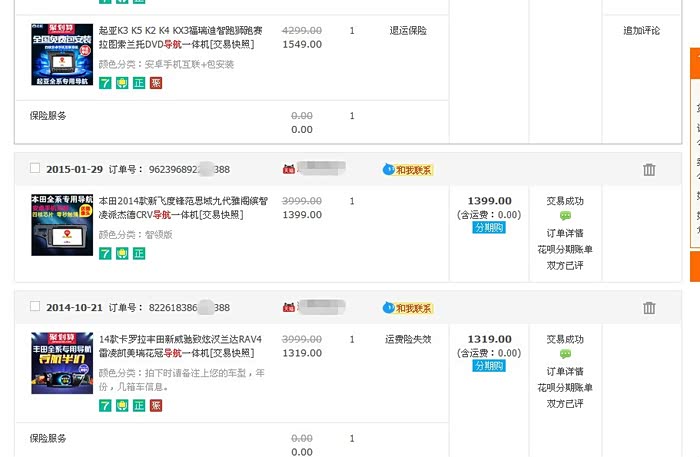Open 订单详情 for the Honda order
The width and height of the screenshot is (700, 457).
pyautogui.click(x=565, y=233)
